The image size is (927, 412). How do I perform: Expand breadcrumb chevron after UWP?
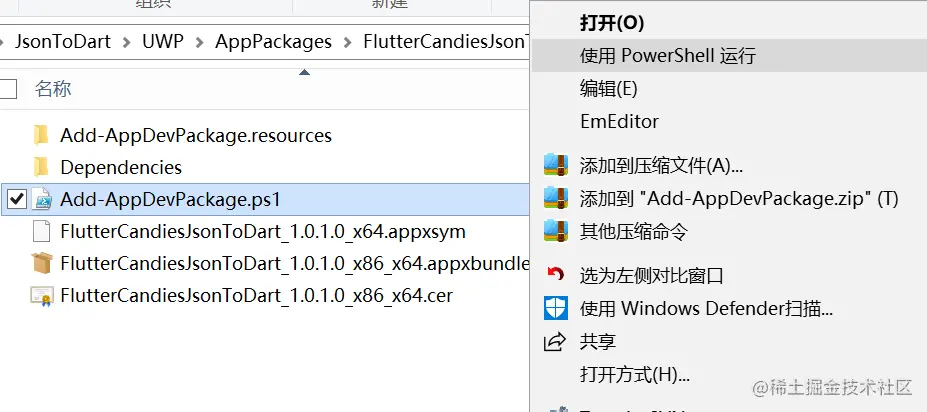199,42
